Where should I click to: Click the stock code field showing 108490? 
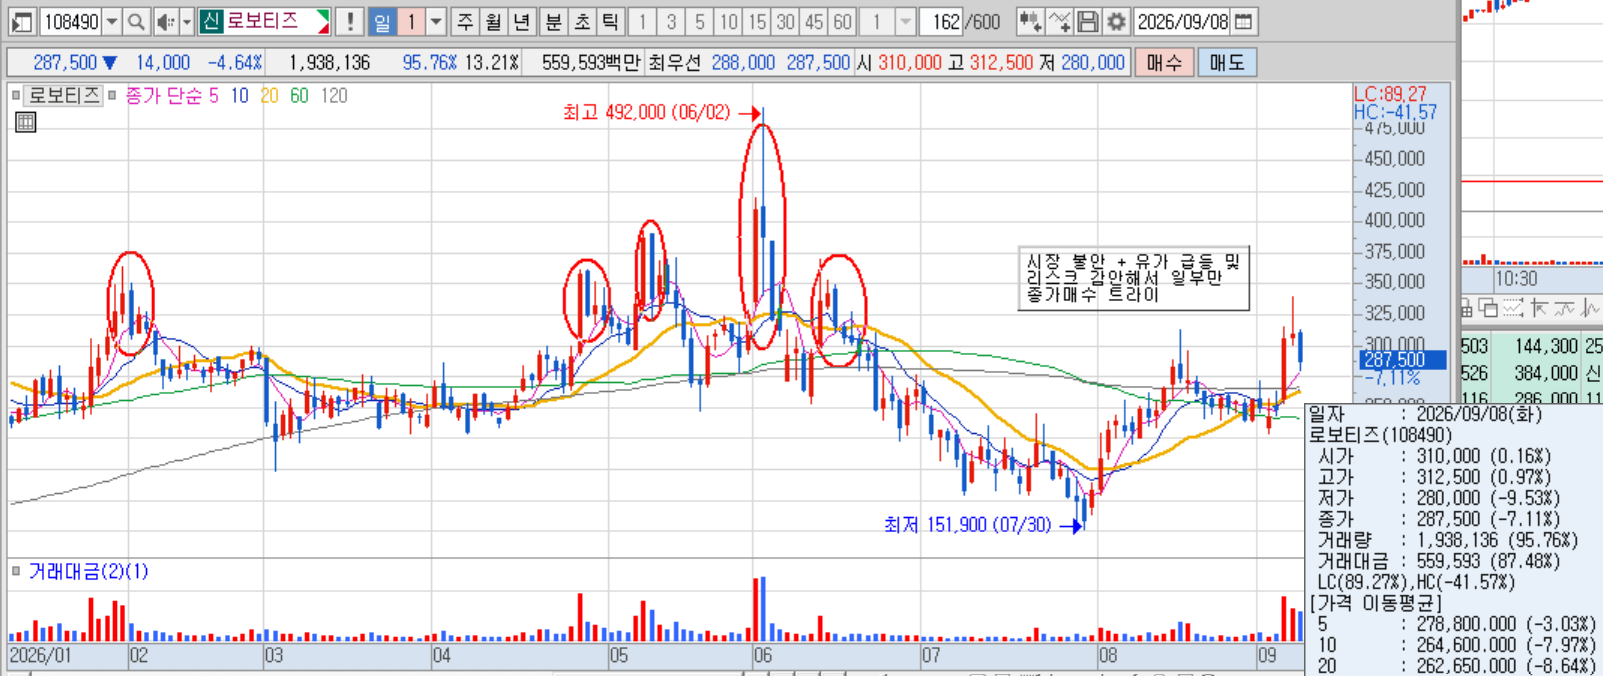72,21
